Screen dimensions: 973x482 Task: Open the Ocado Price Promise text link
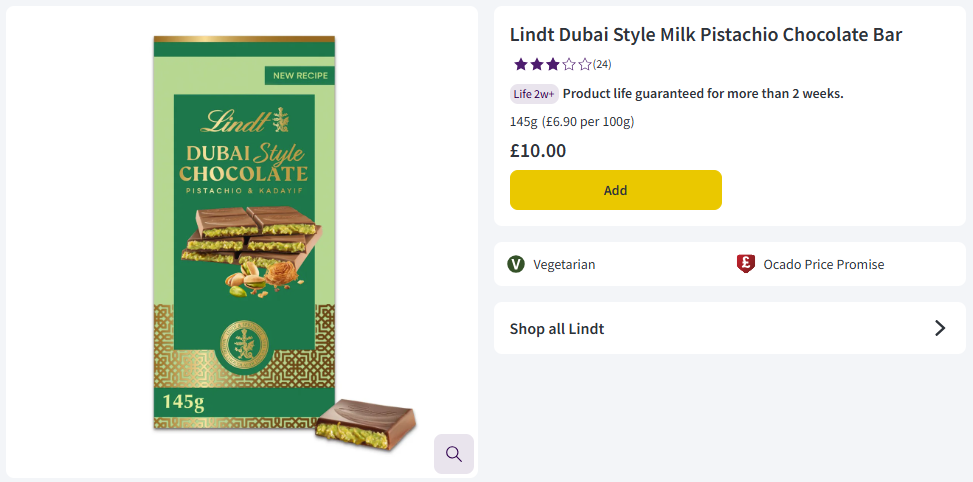823,264
